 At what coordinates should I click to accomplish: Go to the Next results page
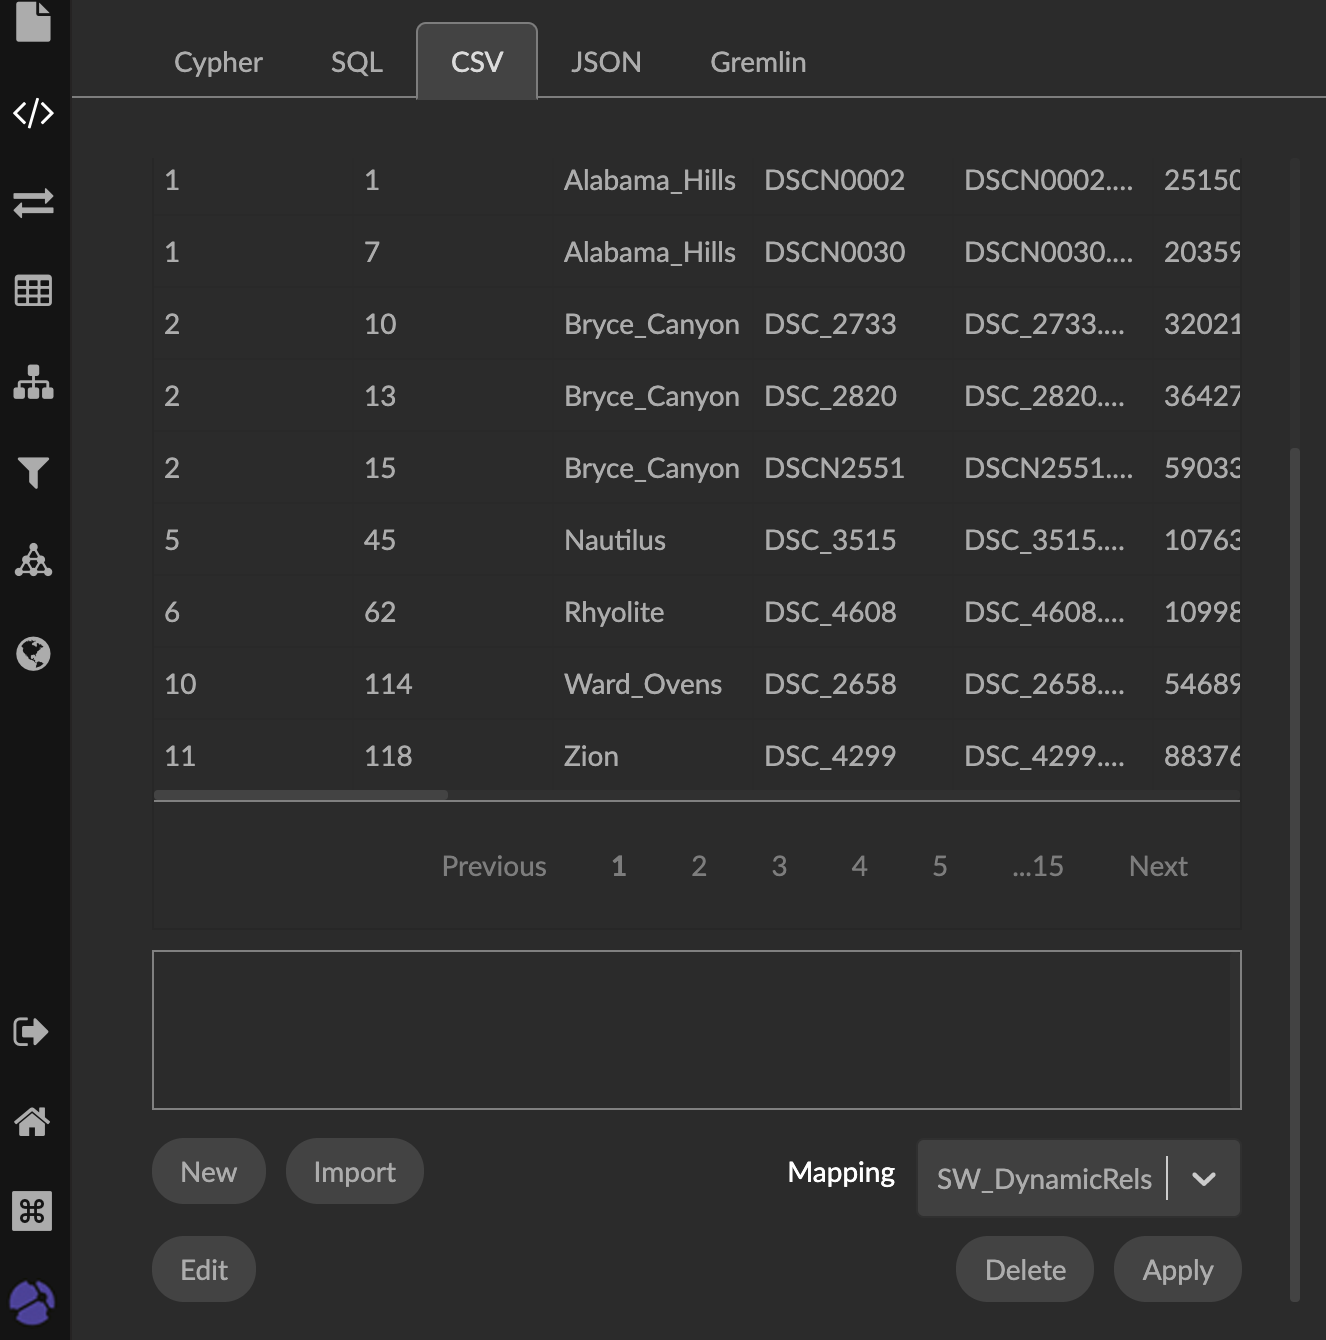tap(1158, 866)
